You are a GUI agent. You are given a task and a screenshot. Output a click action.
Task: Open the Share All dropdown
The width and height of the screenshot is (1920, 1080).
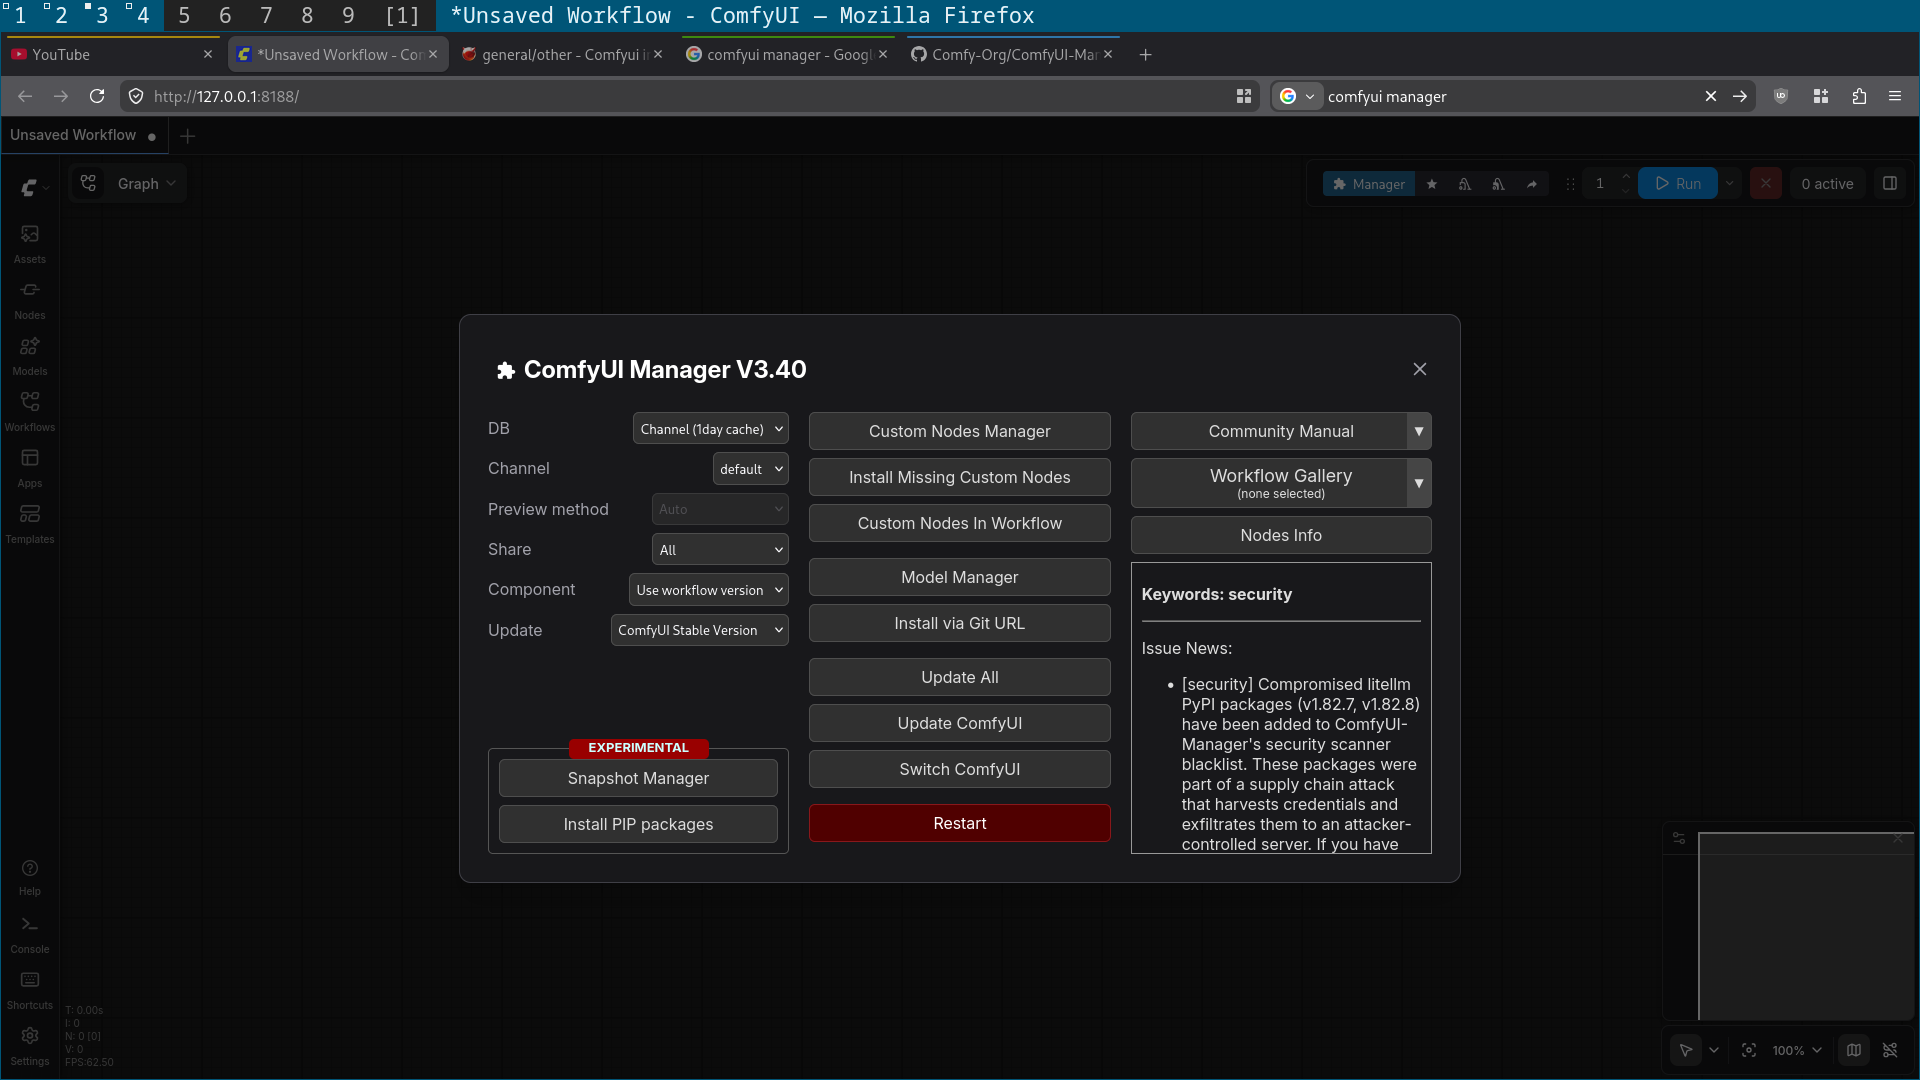pos(720,550)
